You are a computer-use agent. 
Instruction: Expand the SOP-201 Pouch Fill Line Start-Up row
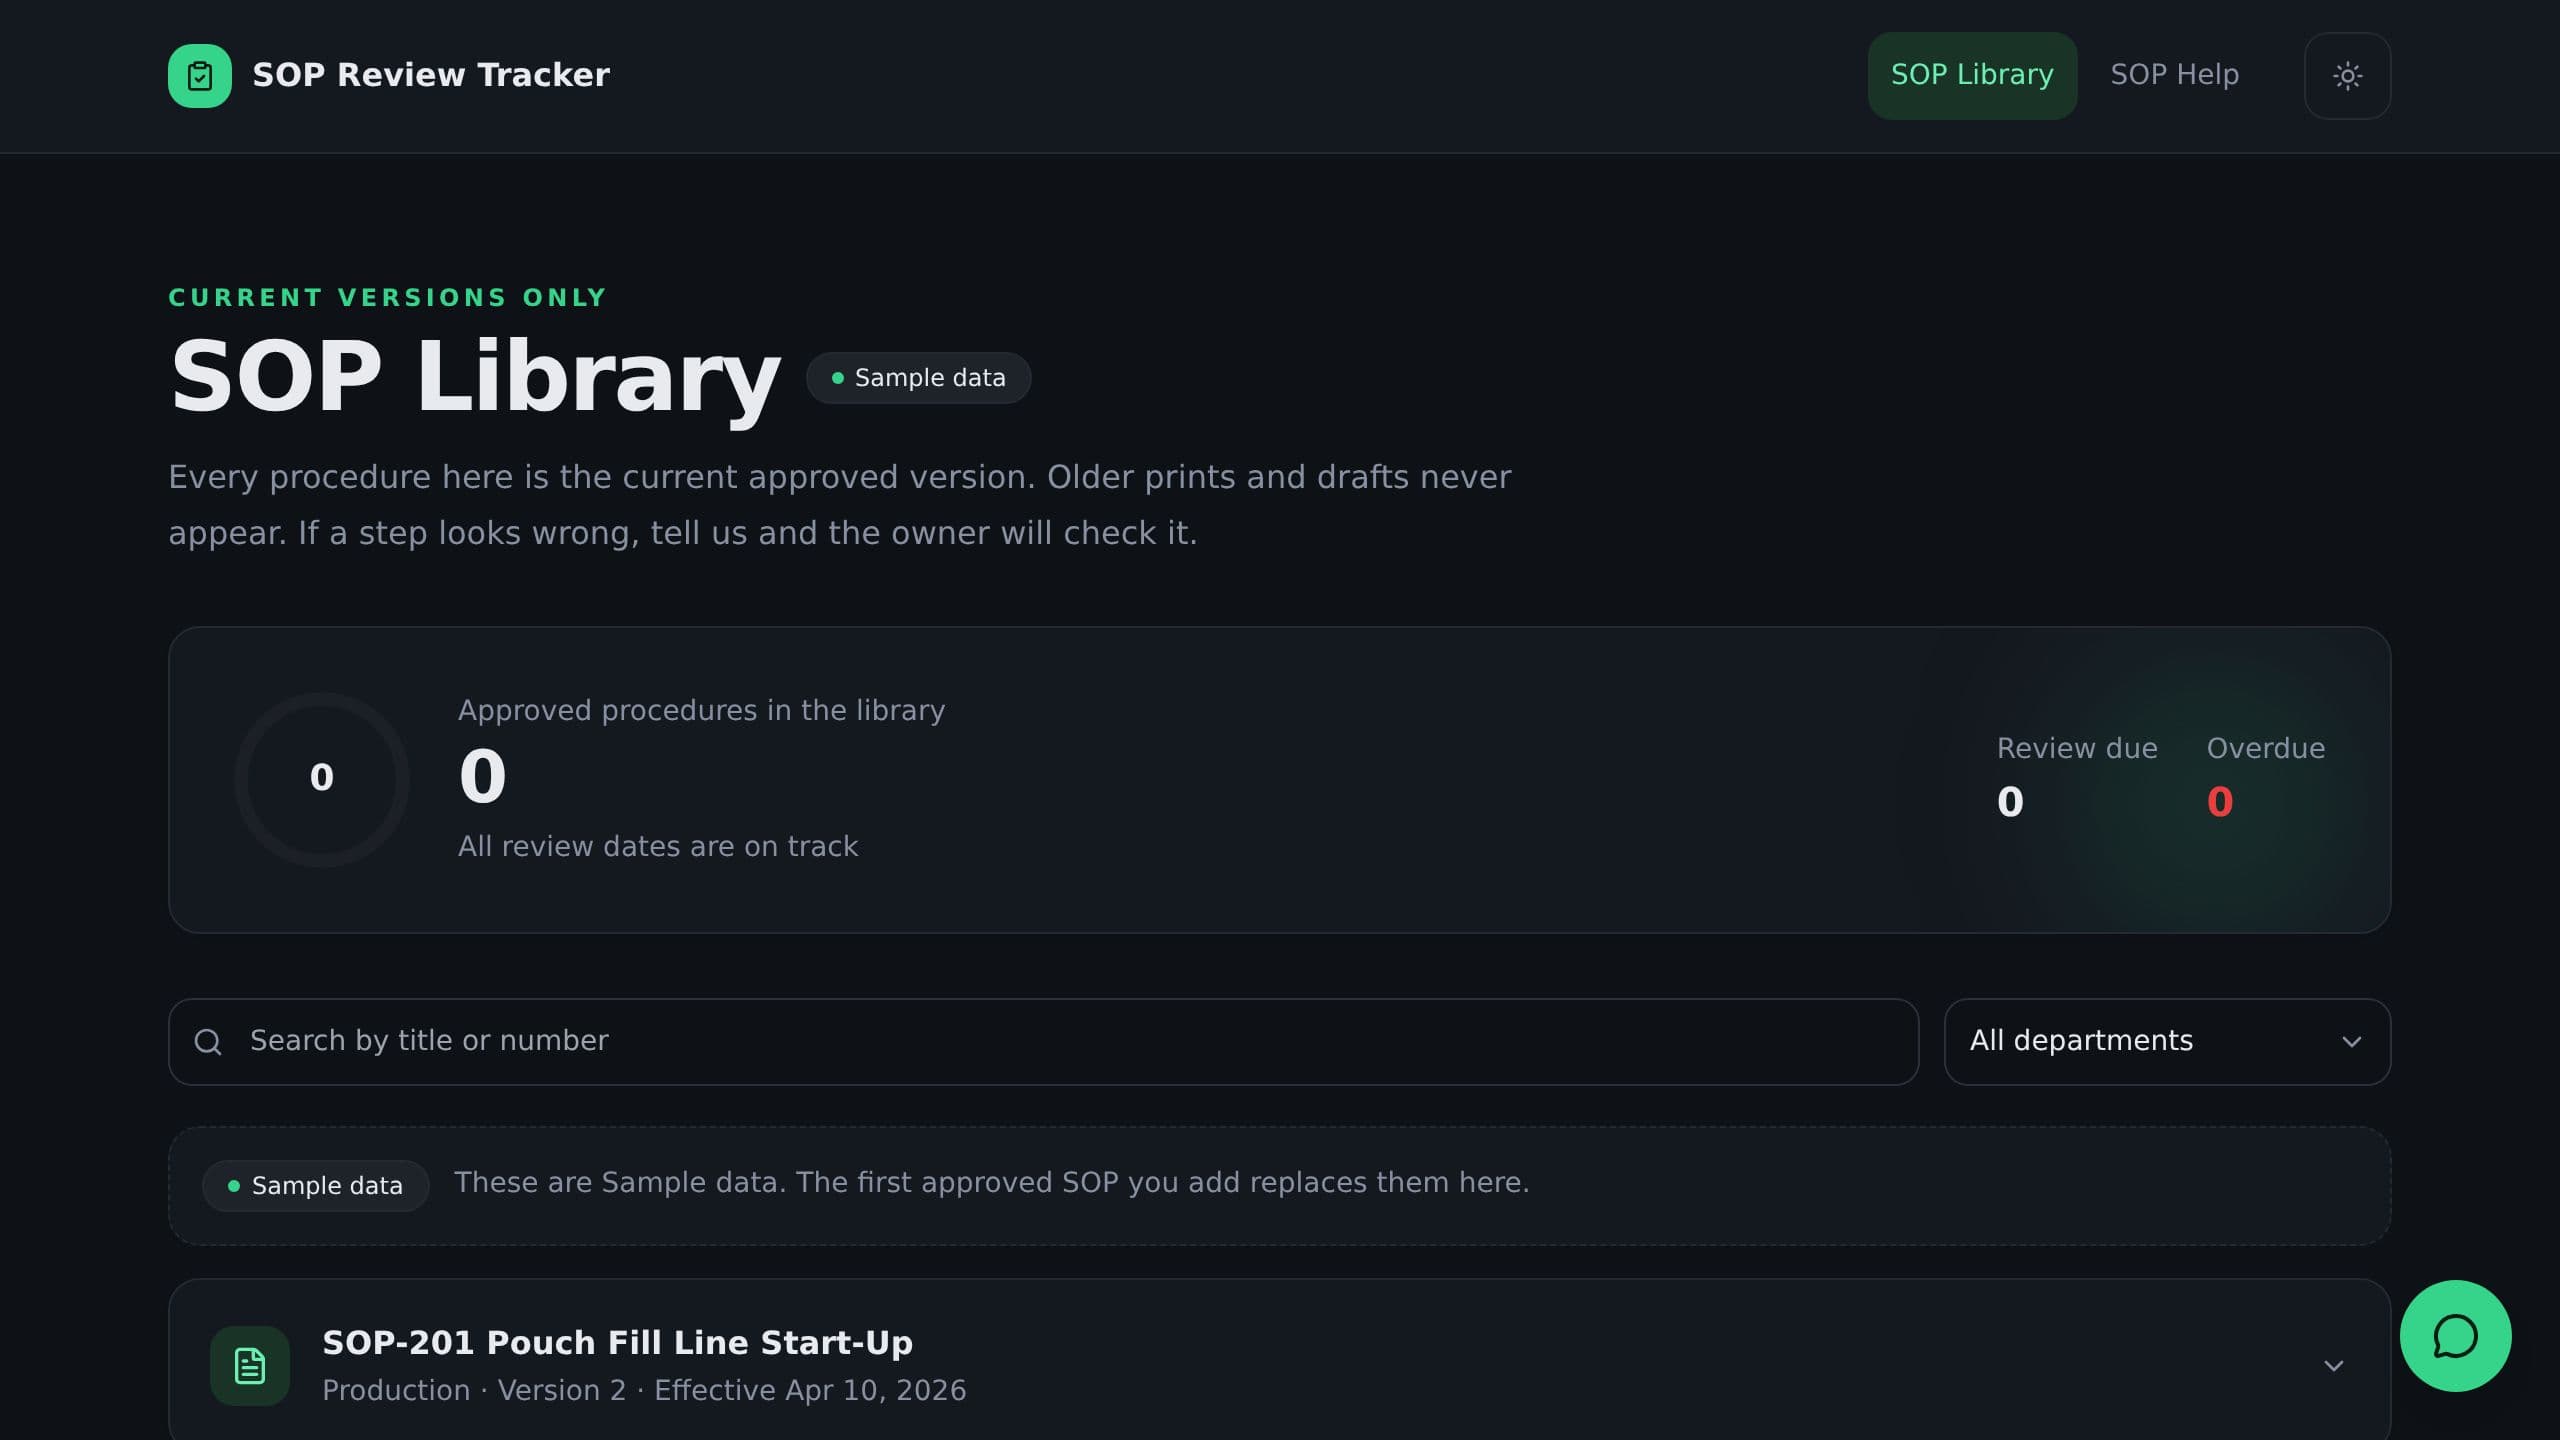pos(2333,1366)
